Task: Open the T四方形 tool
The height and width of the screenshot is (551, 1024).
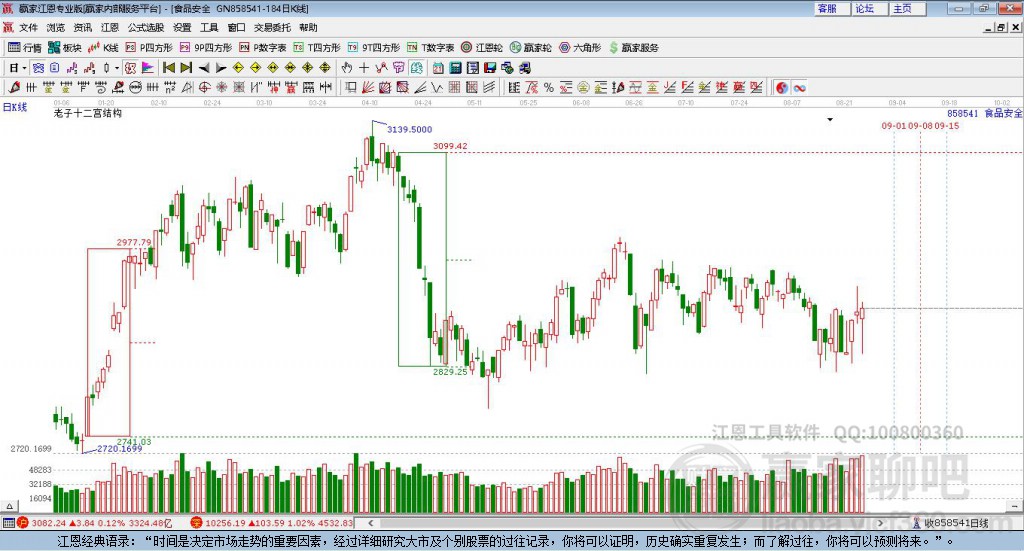Action: tap(317, 48)
